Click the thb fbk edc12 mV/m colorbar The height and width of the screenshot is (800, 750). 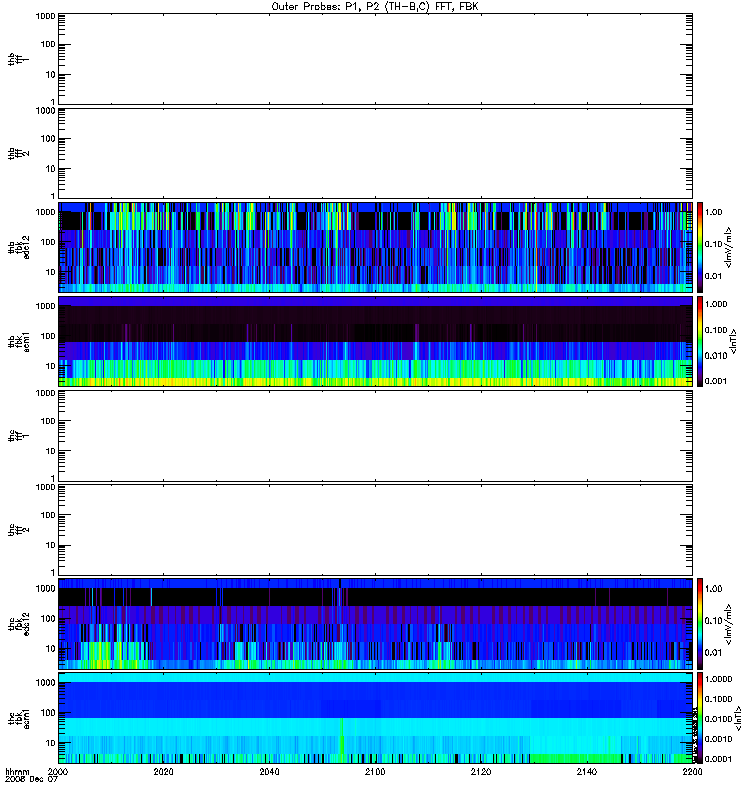click(700, 247)
